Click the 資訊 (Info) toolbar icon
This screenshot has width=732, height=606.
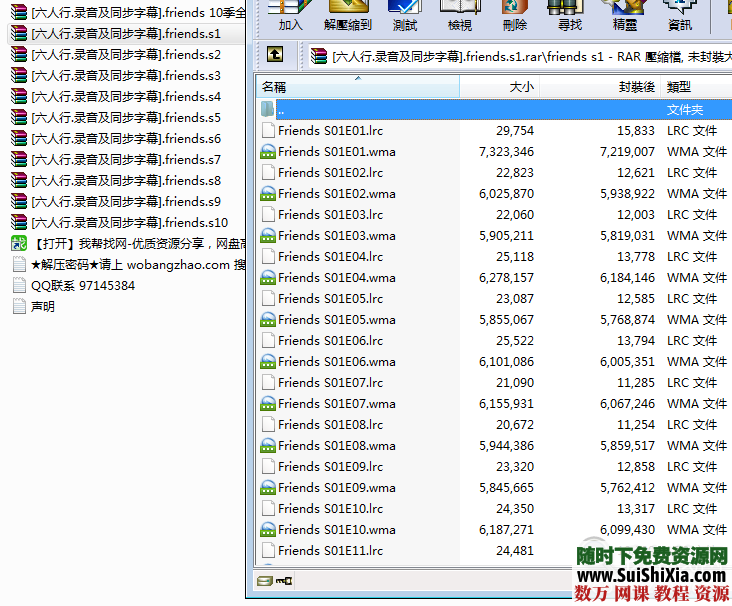coord(679,15)
